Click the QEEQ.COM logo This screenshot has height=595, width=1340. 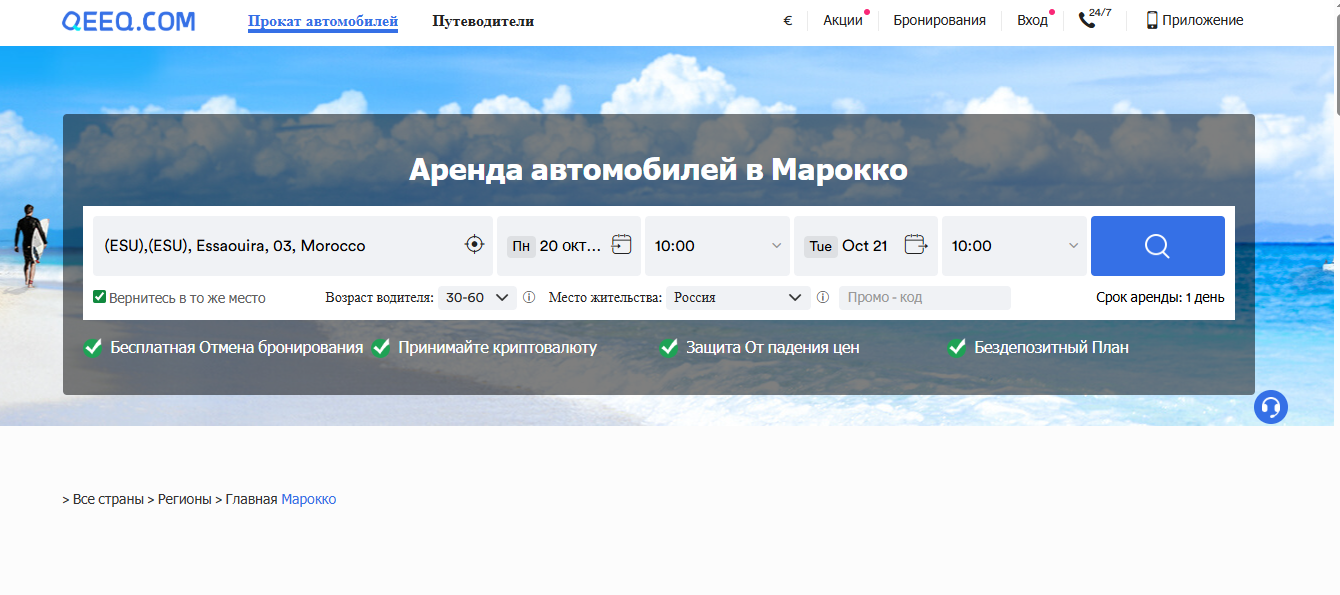[128, 21]
